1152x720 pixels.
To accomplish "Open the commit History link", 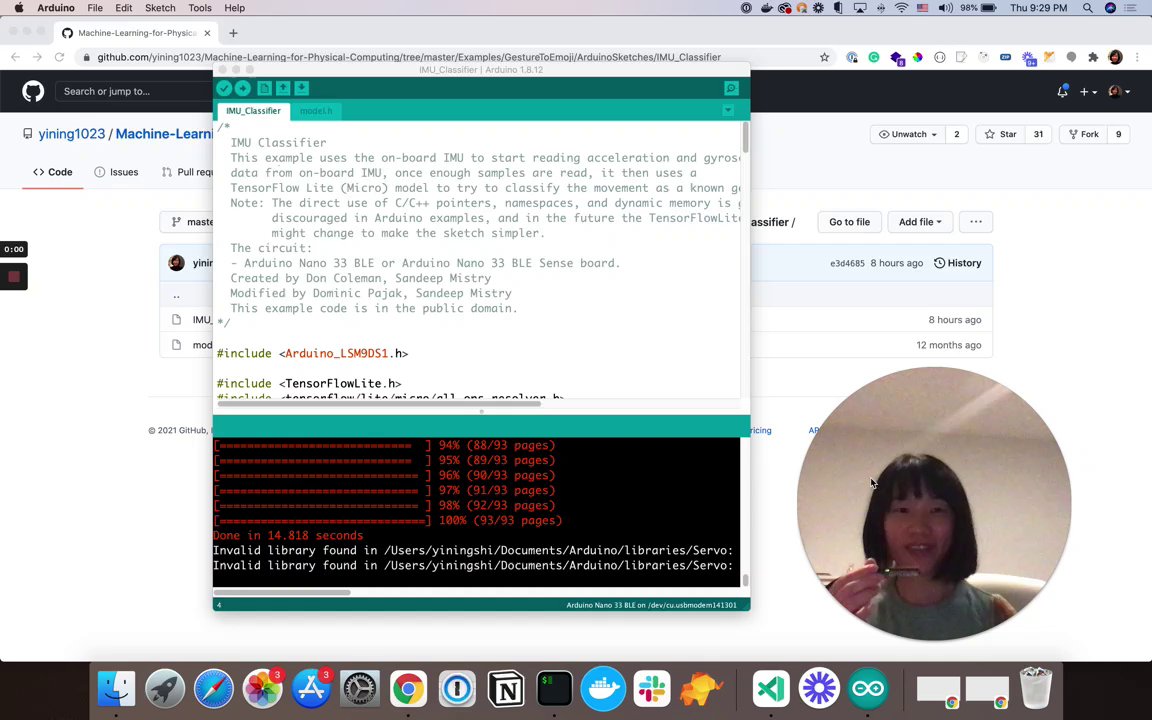I will click(x=957, y=263).
